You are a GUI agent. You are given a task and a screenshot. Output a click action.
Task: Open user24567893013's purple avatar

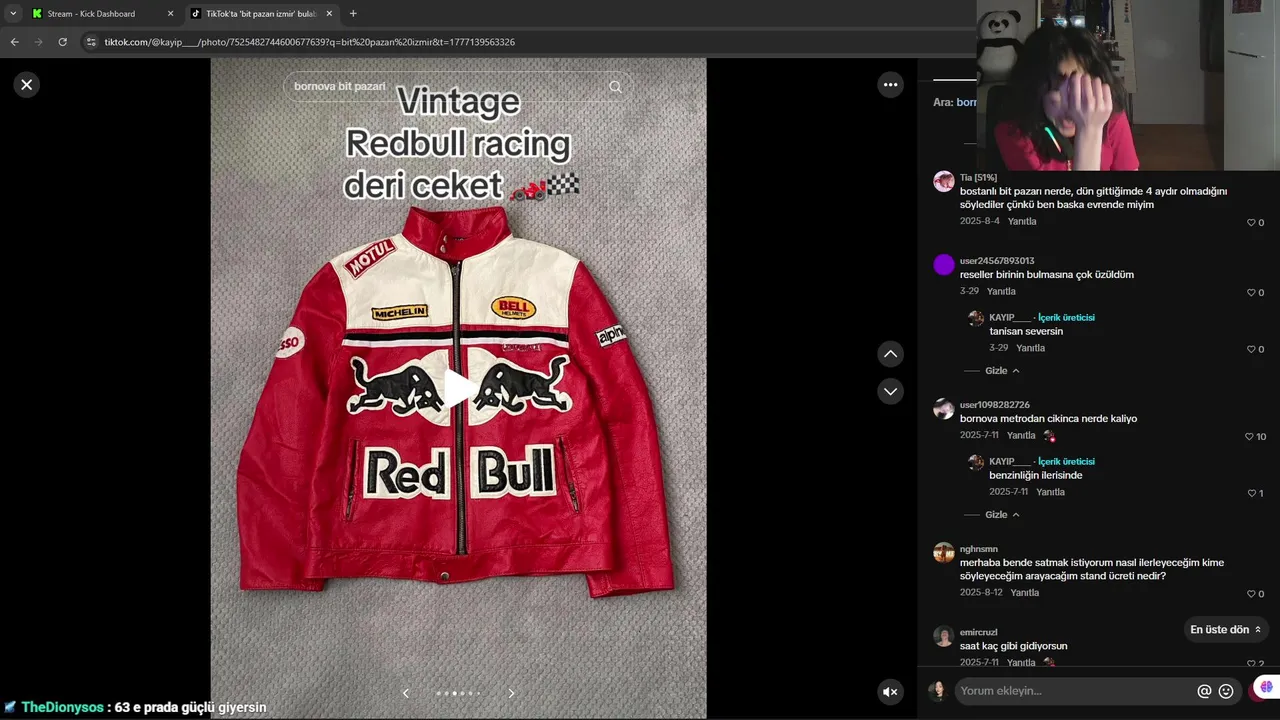click(943, 265)
